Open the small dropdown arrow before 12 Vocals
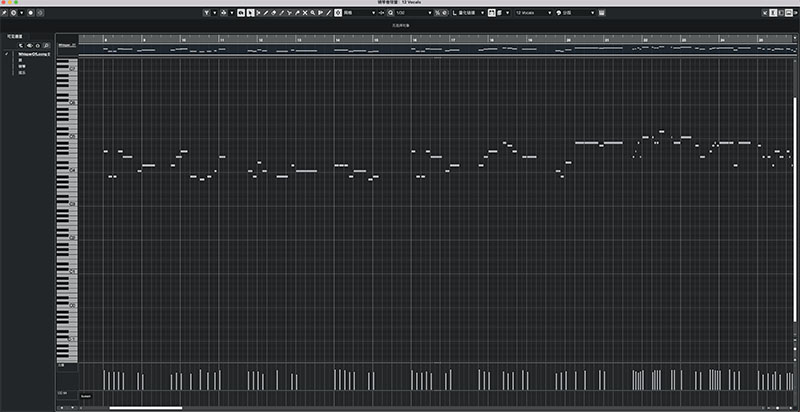The width and height of the screenshot is (800, 412). 507,13
